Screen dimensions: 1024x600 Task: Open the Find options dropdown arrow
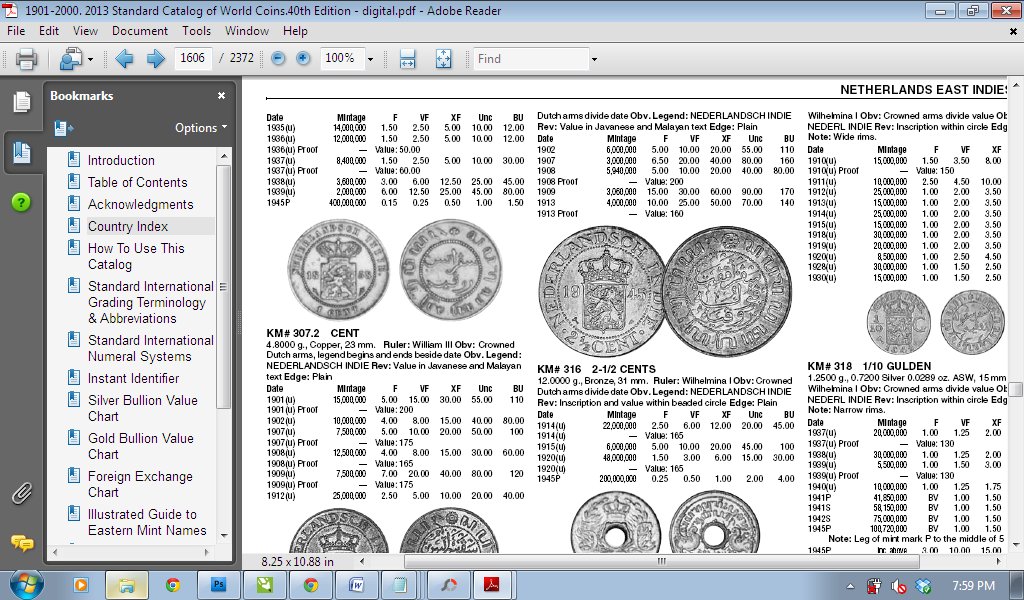coord(594,59)
